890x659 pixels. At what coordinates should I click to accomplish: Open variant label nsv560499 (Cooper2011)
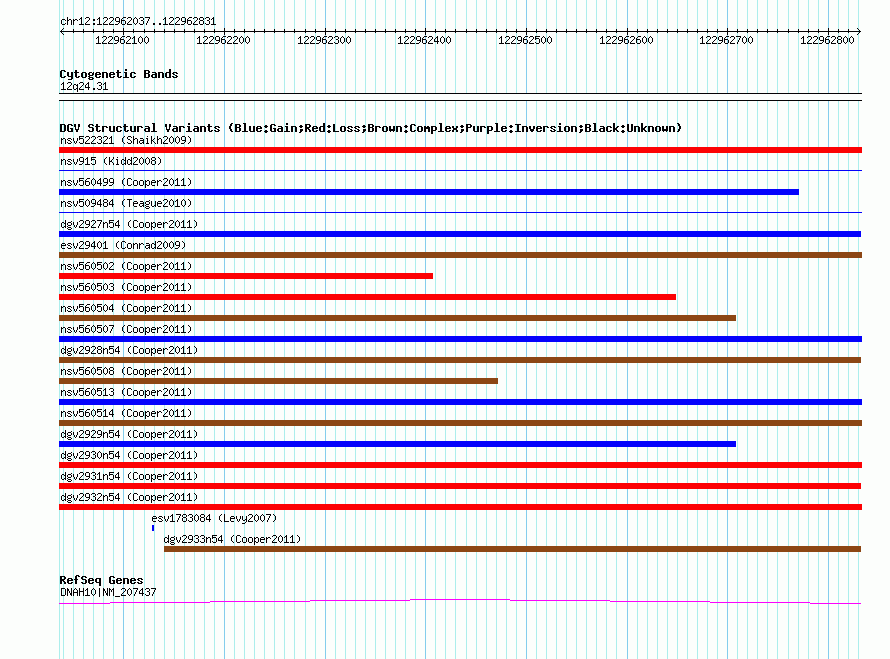click(x=126, y=182)
